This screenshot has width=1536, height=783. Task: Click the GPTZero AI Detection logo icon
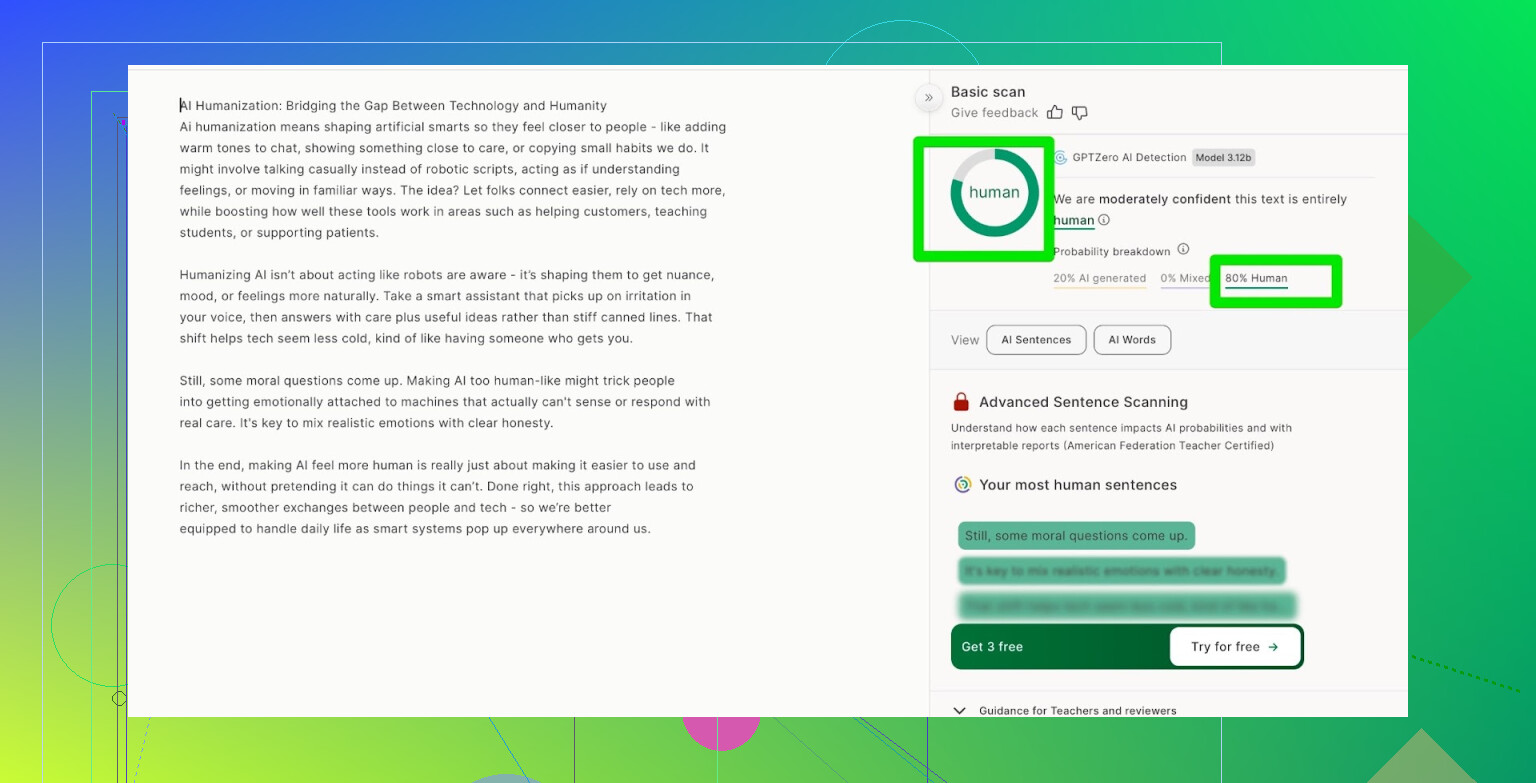tap(1061, 158)
